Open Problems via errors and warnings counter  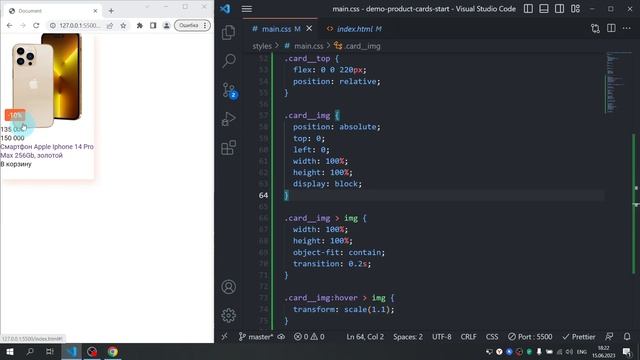[309, 337]
